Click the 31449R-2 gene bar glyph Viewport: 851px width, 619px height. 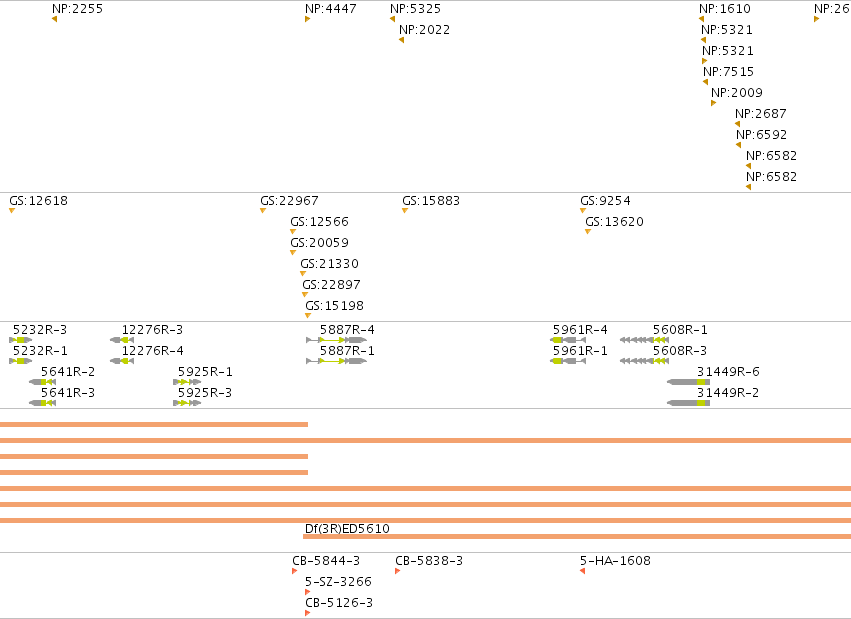(688, 403)
